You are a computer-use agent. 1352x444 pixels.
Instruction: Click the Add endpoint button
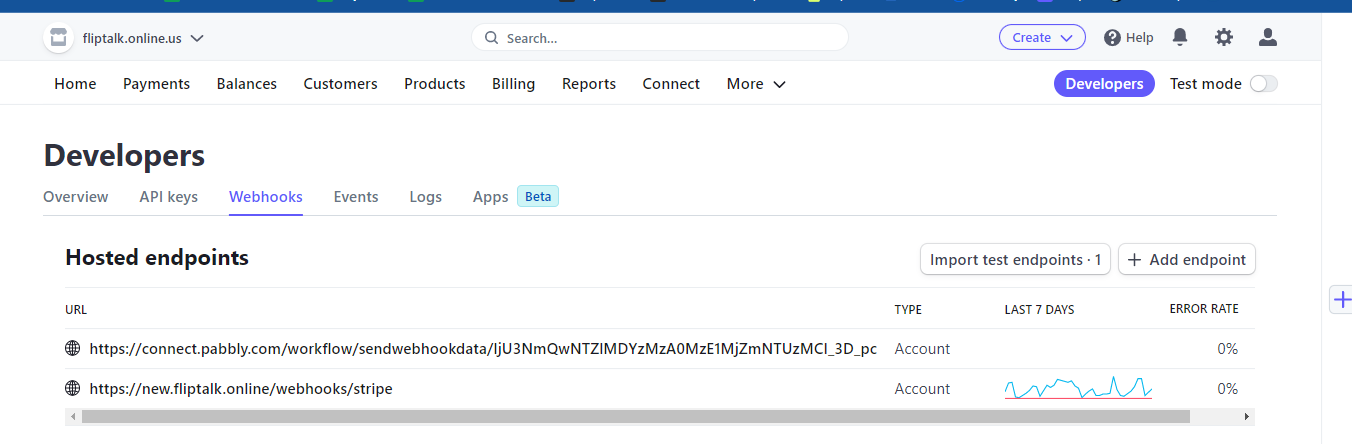click(1187, 260)
